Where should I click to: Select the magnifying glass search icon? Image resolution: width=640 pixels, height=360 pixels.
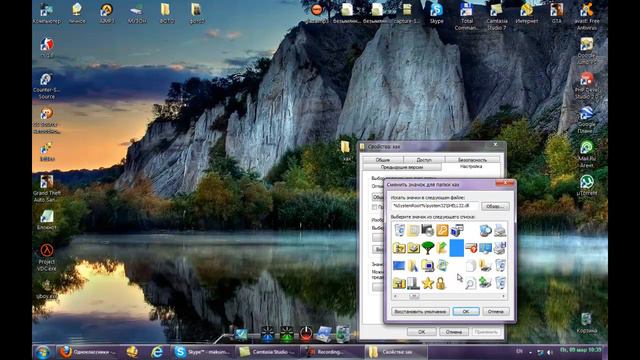point(471,283)
